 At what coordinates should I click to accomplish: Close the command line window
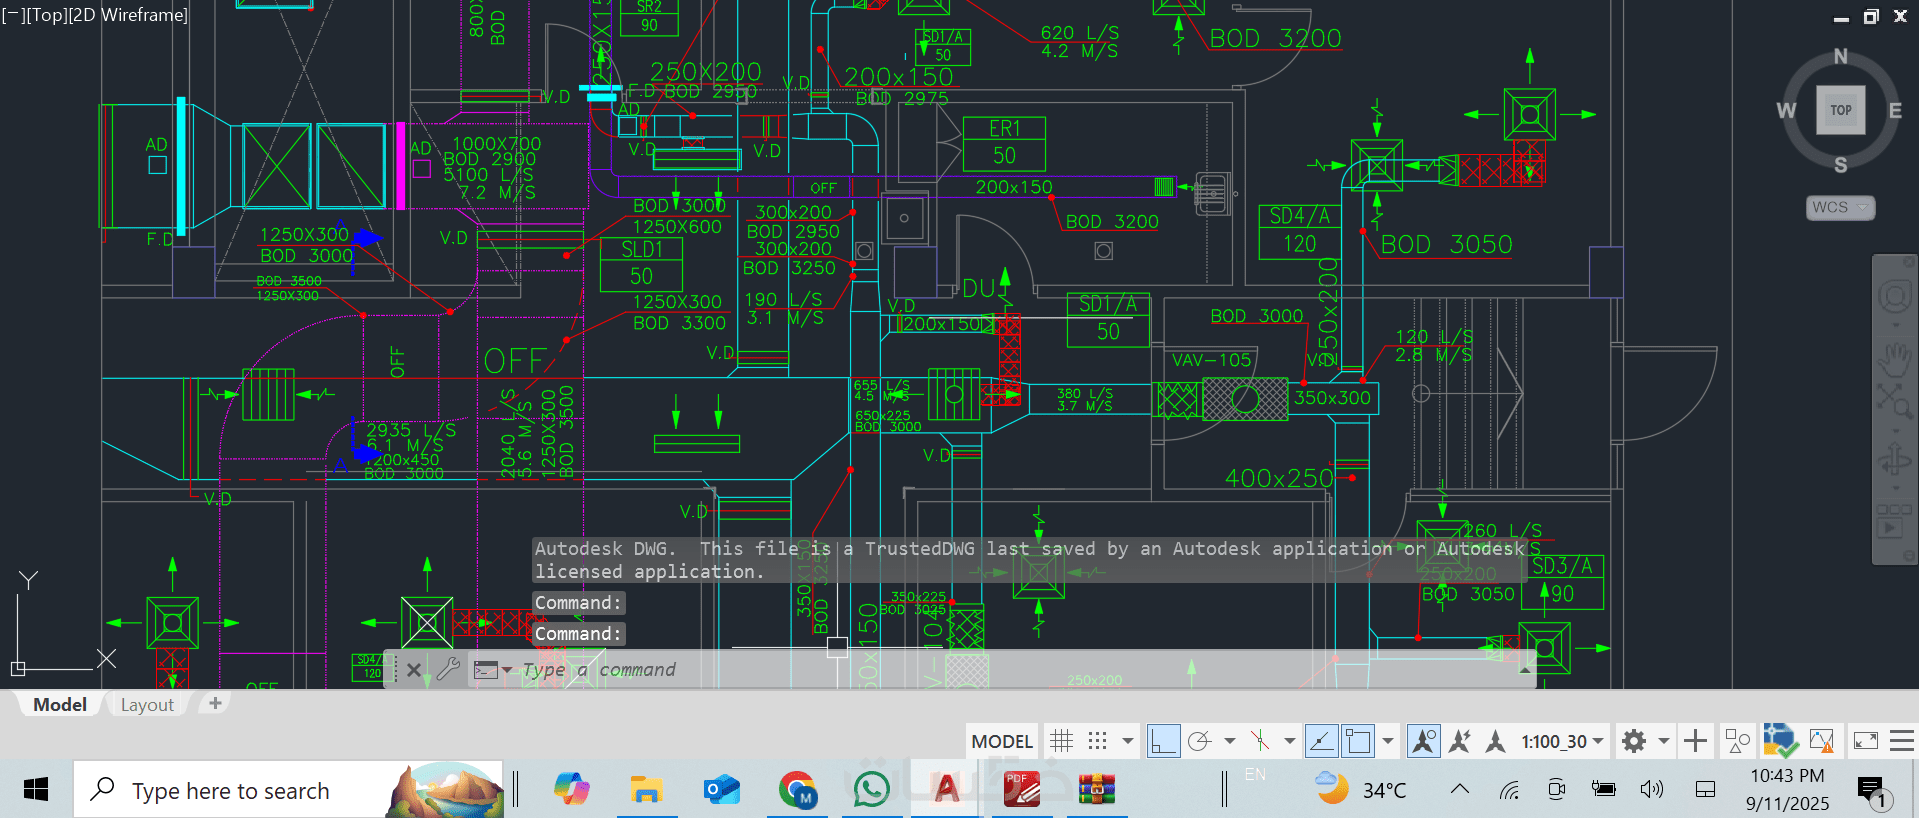pos(414,670)
